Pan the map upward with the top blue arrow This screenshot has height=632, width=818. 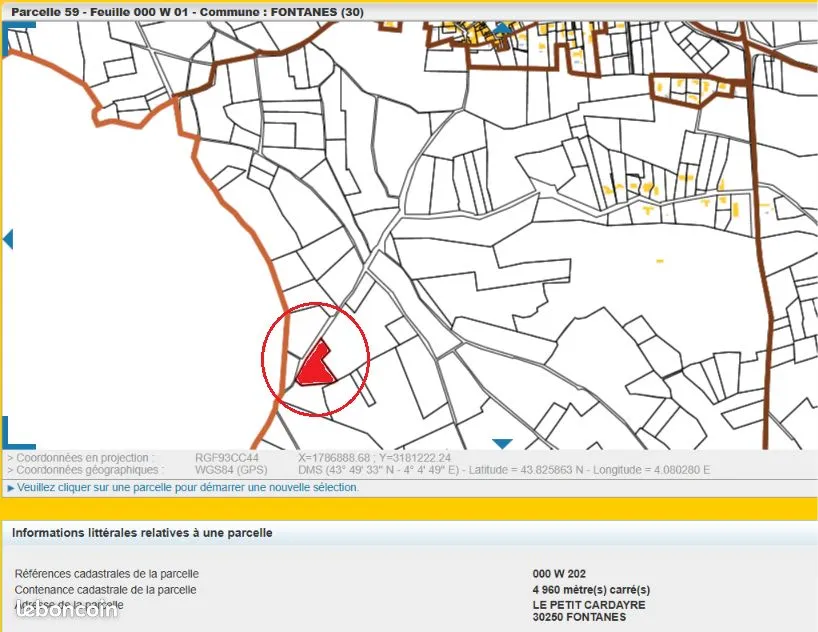[x=502, y=27]
